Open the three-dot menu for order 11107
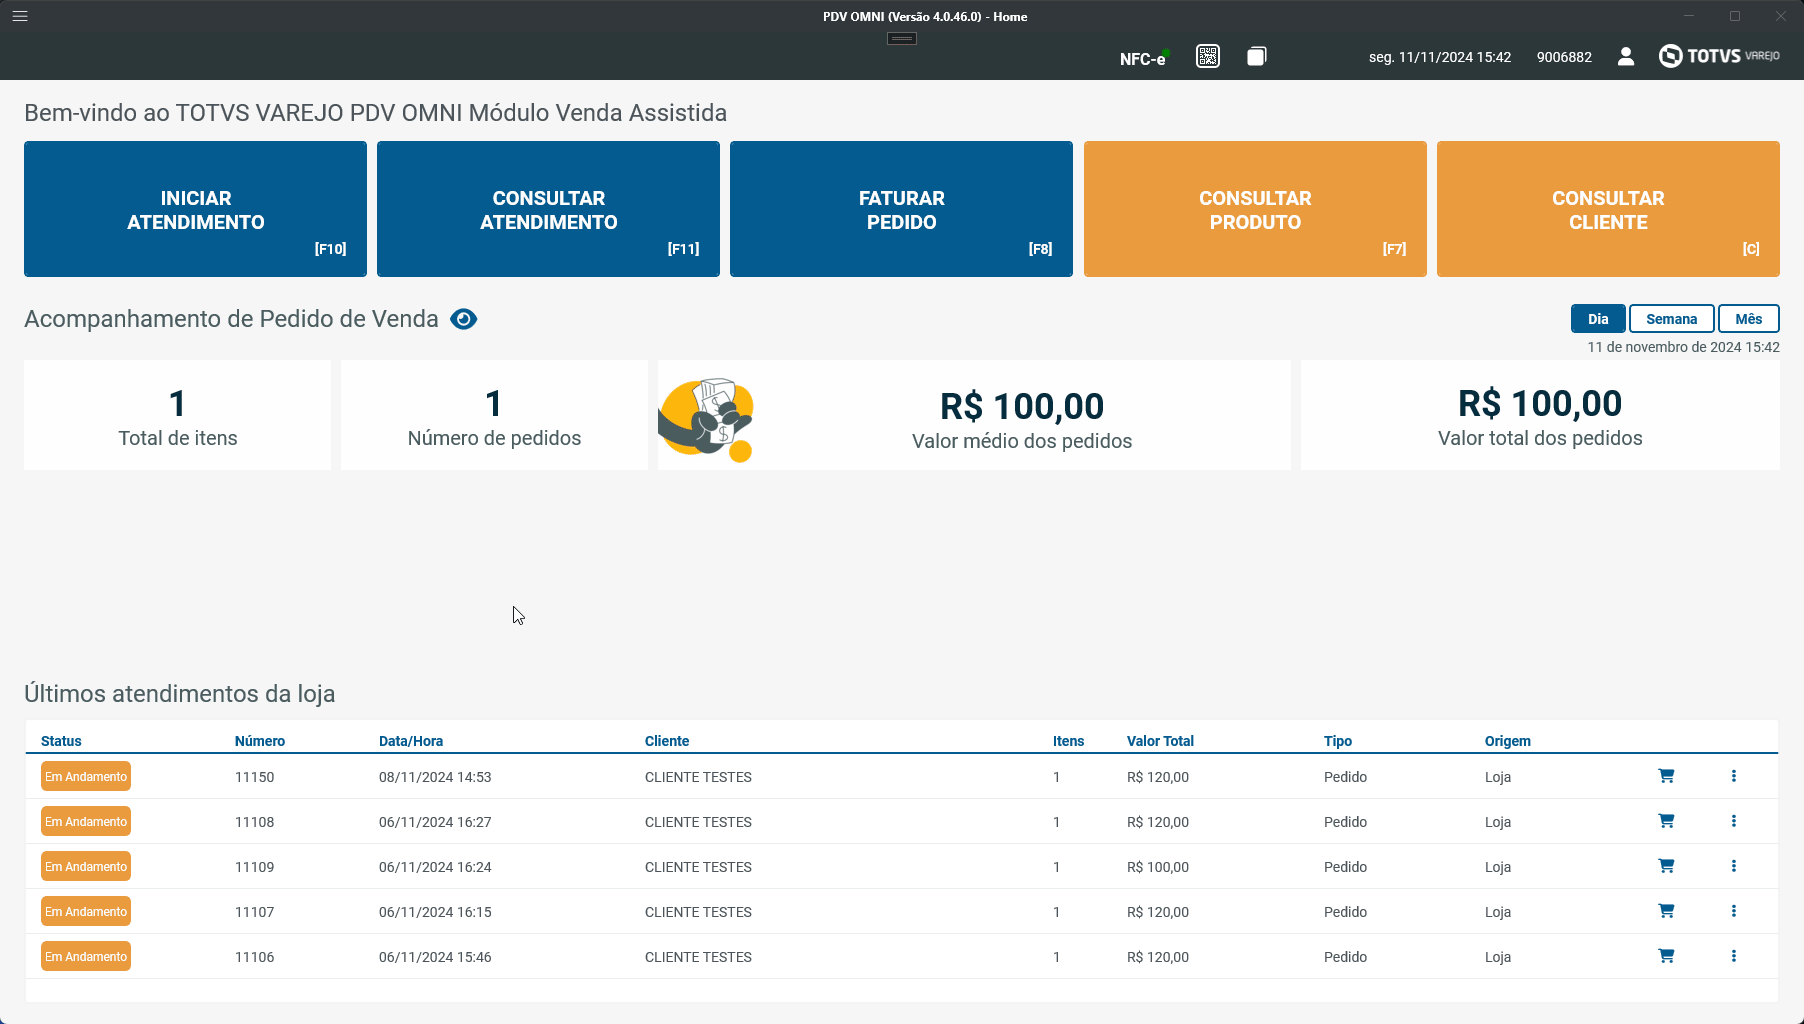Viewport: 1804px width, 1024px height. 1734,911
